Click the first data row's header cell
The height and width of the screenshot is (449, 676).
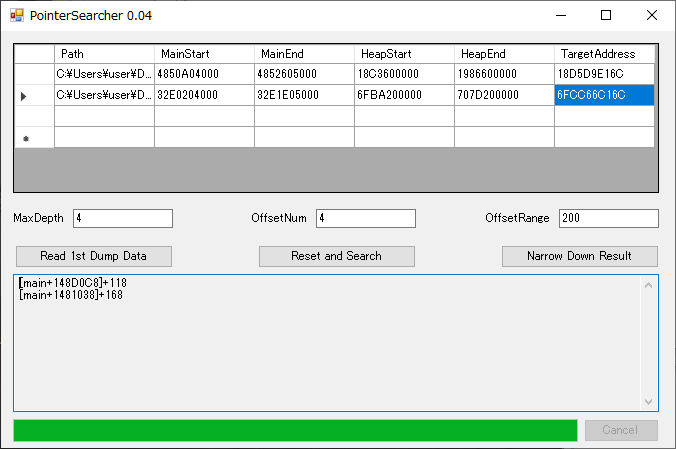(34, 74)
